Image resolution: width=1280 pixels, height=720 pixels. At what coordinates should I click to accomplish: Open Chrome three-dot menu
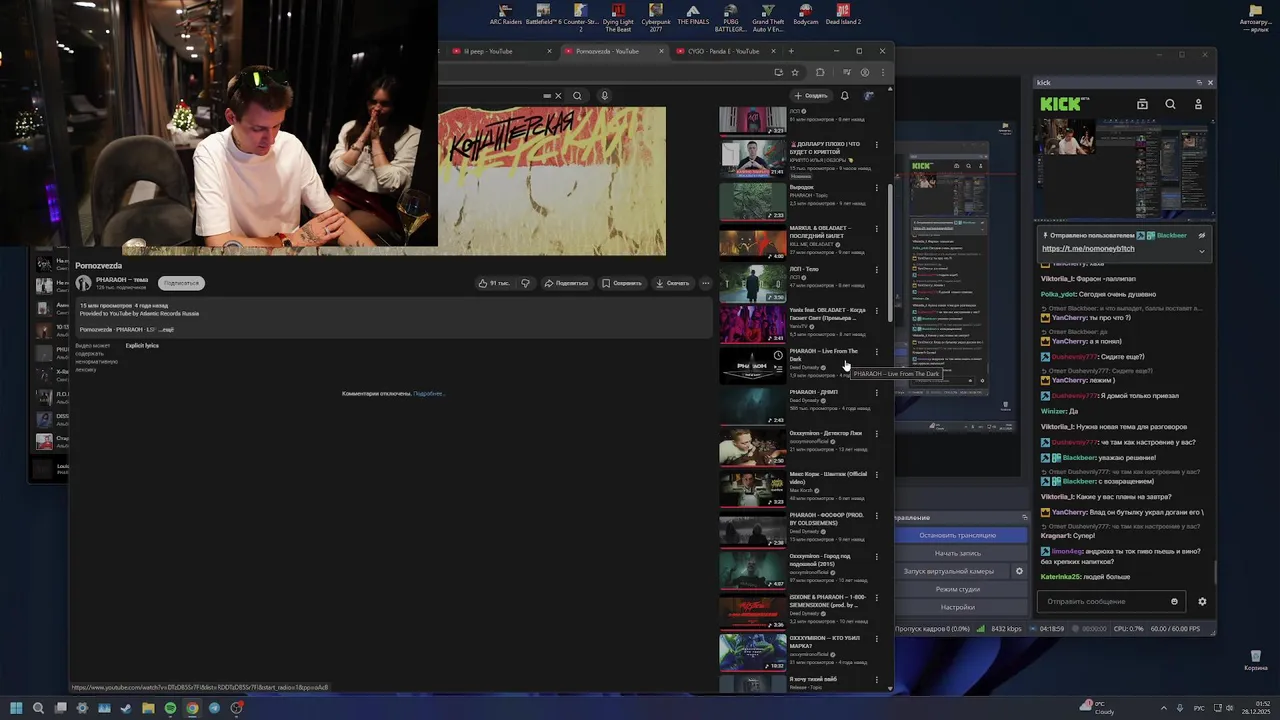(x=882, y=72)
